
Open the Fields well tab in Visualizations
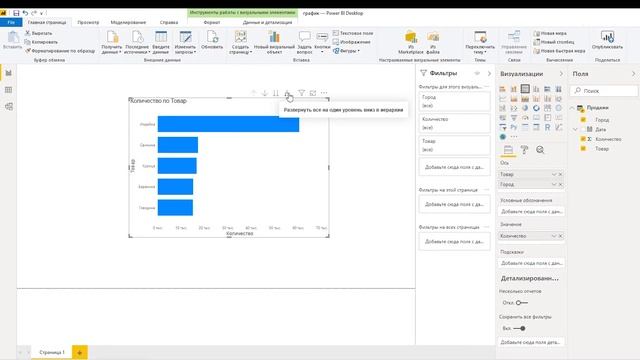point(508,150)
